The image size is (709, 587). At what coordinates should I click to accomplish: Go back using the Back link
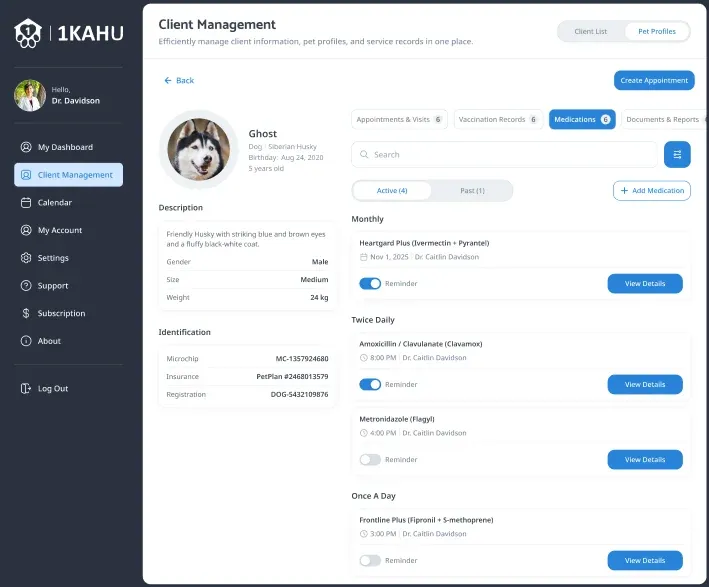pos(179,80)
